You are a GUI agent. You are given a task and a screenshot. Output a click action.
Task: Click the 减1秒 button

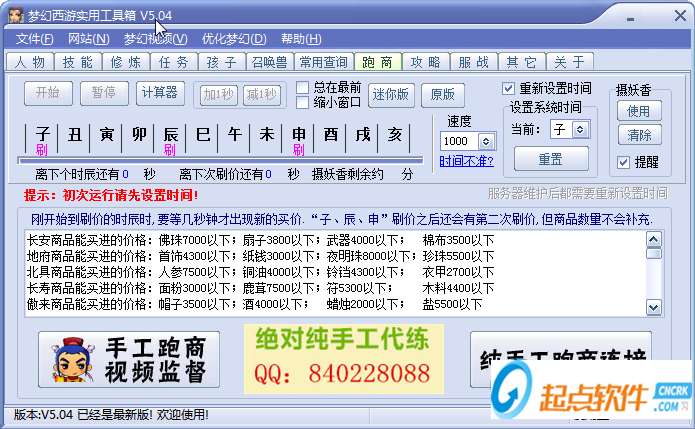click(262, 95)
